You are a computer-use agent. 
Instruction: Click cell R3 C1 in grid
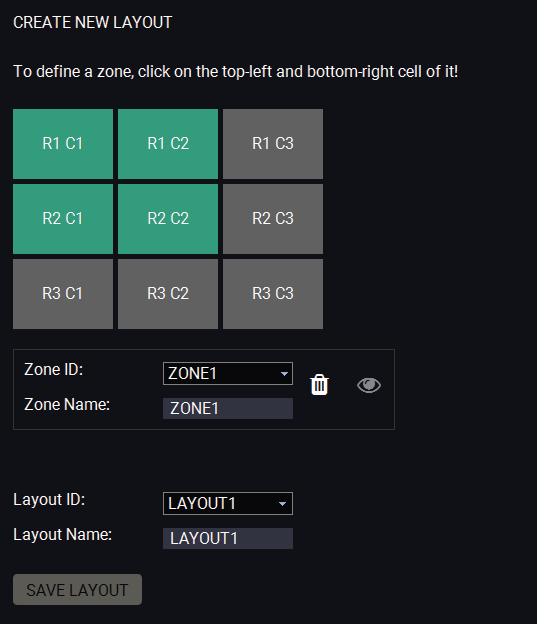pos(63,294)
